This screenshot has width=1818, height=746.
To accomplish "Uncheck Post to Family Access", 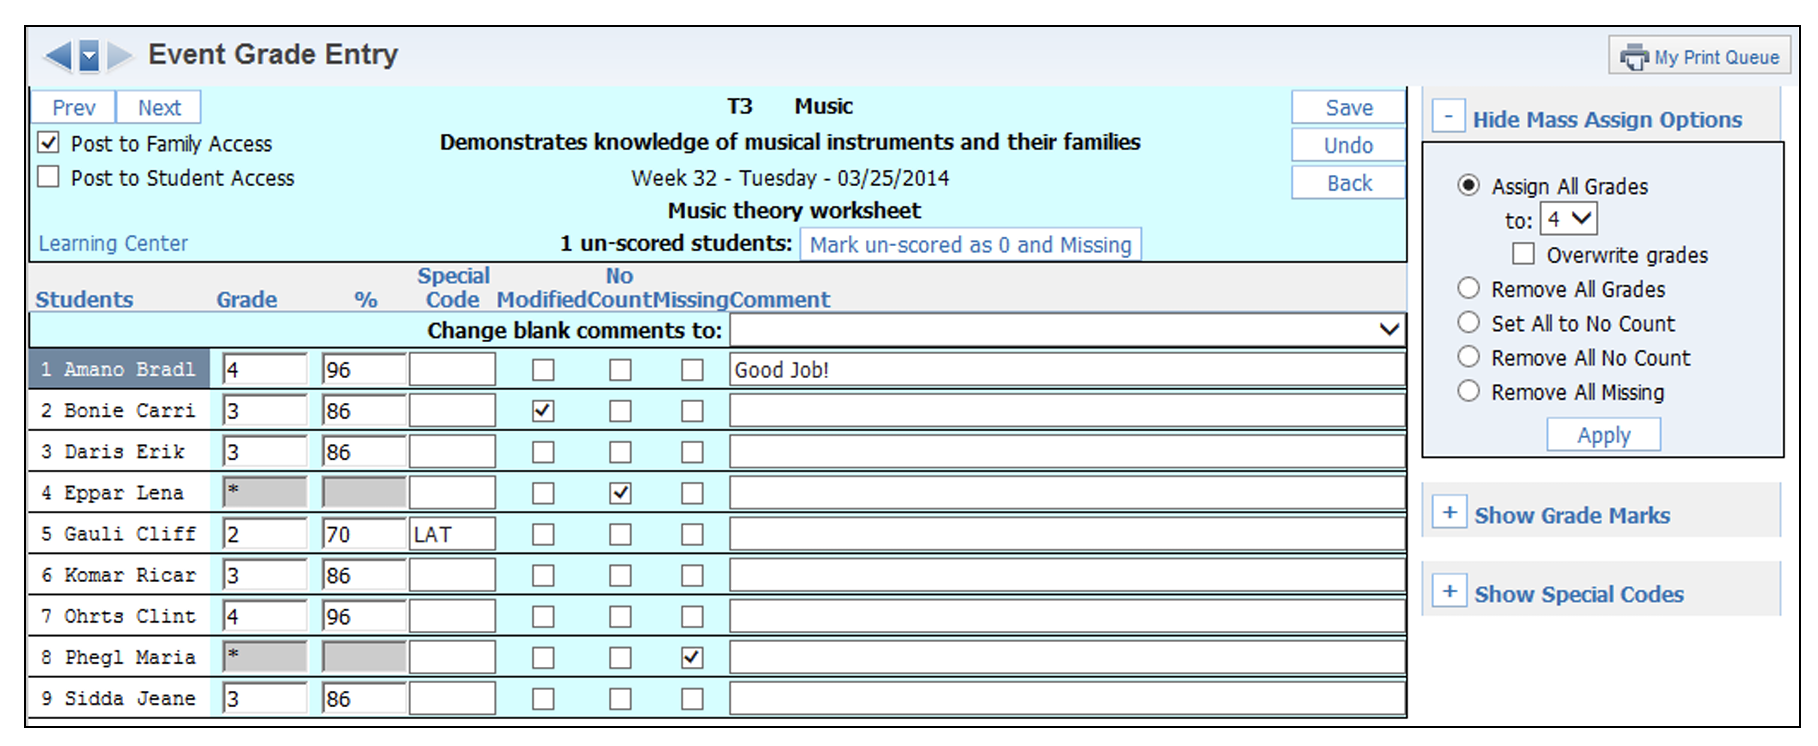I will 48,143.
